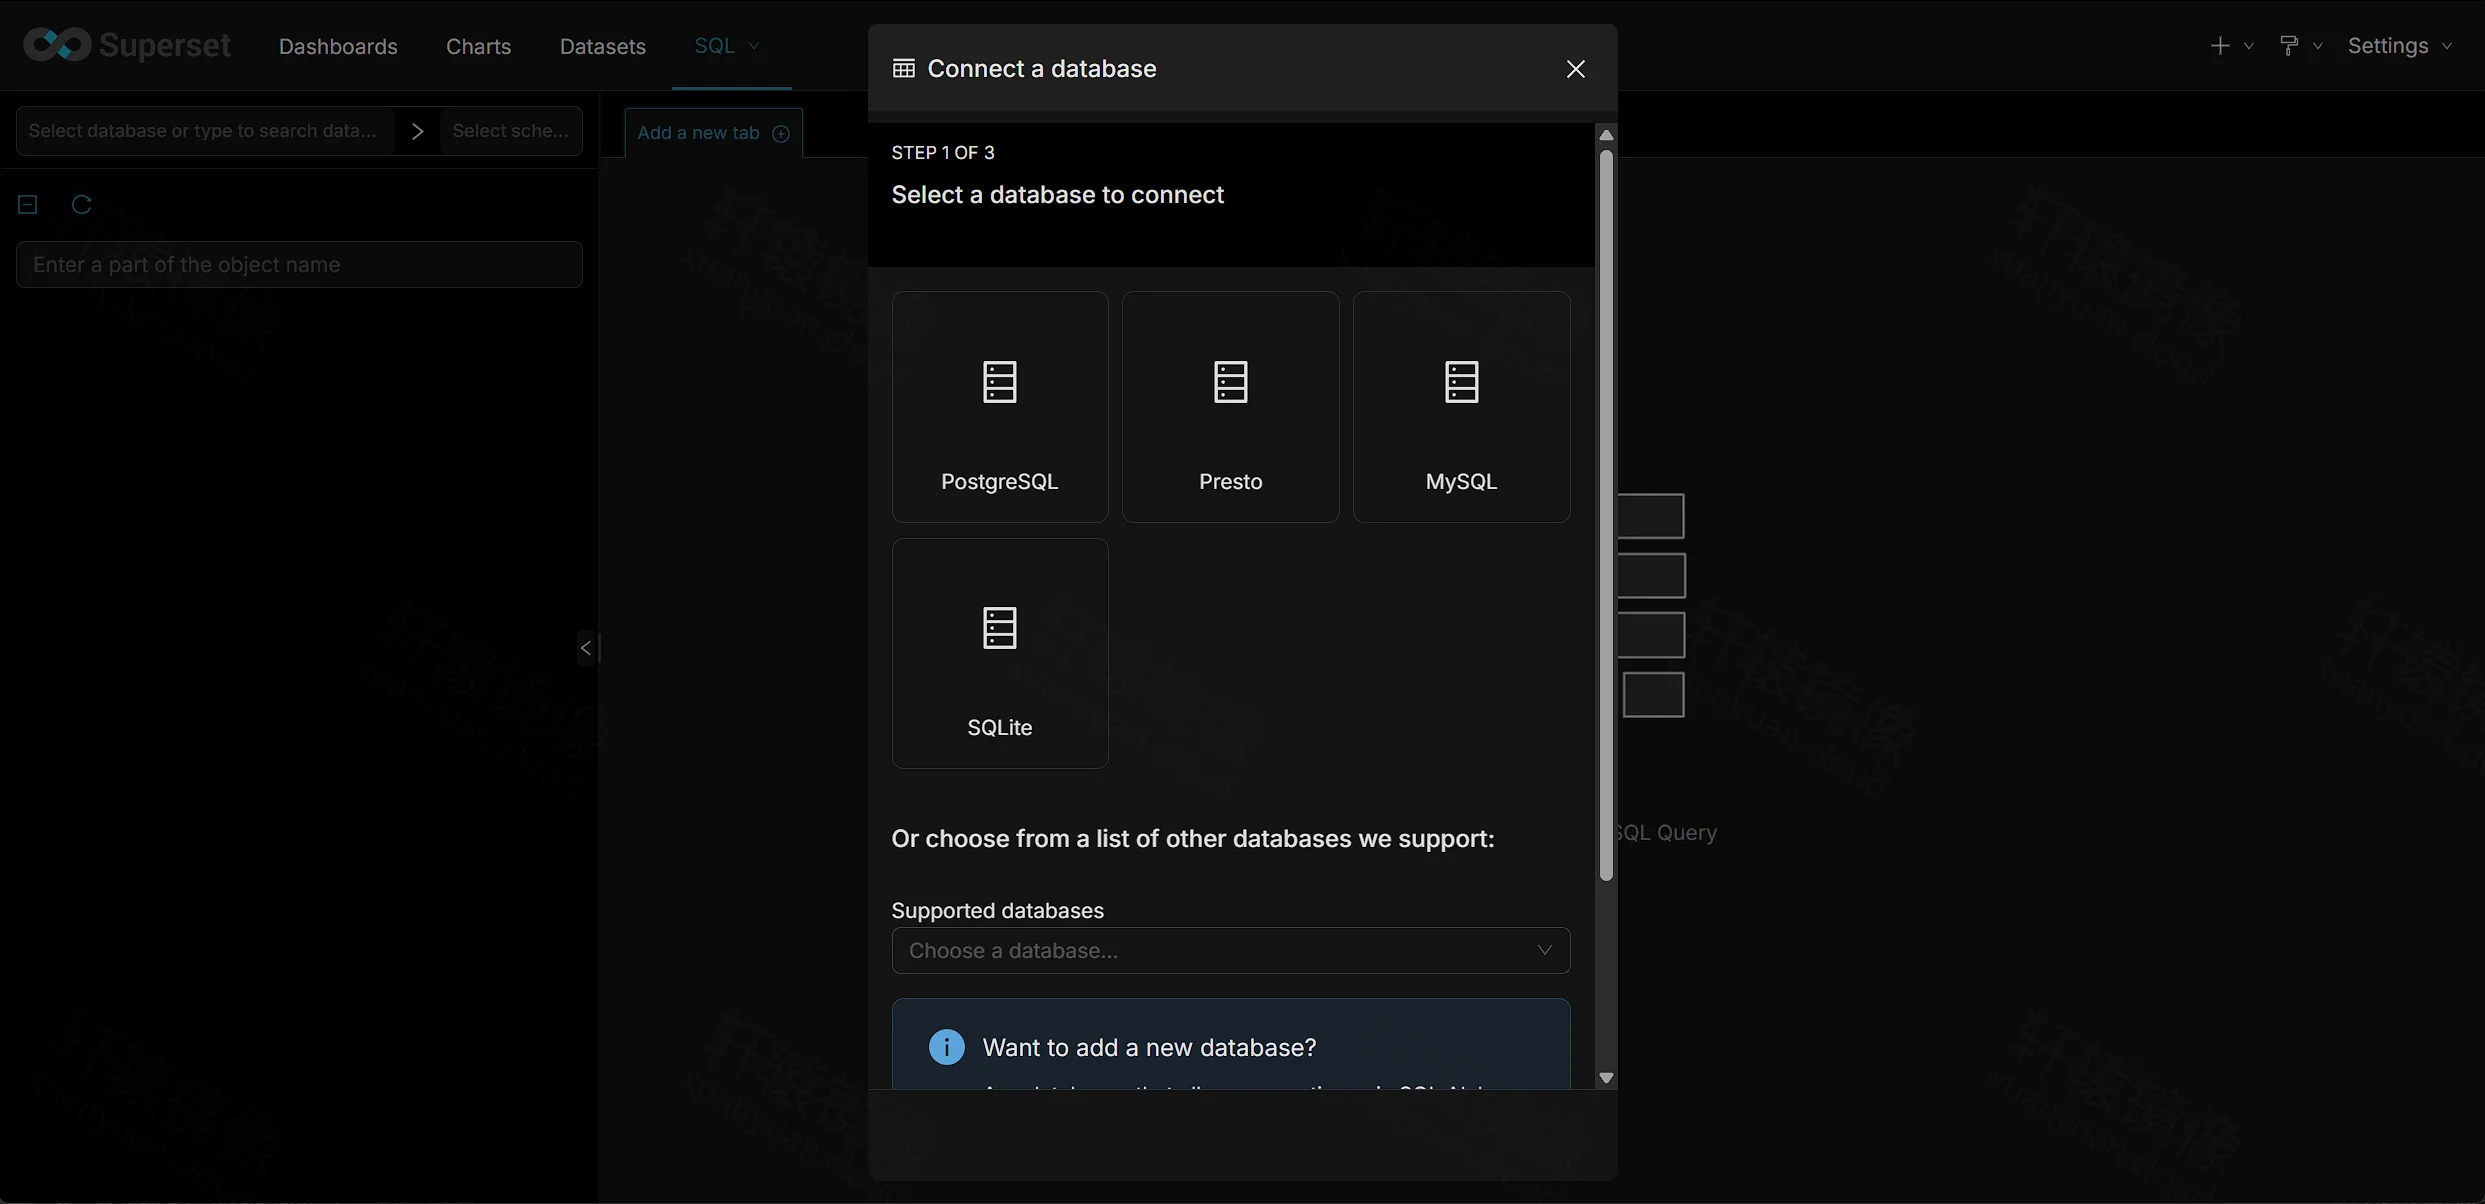Click the Add a new tab button
Screen dimensions: 2485x1204
point(713,133)
